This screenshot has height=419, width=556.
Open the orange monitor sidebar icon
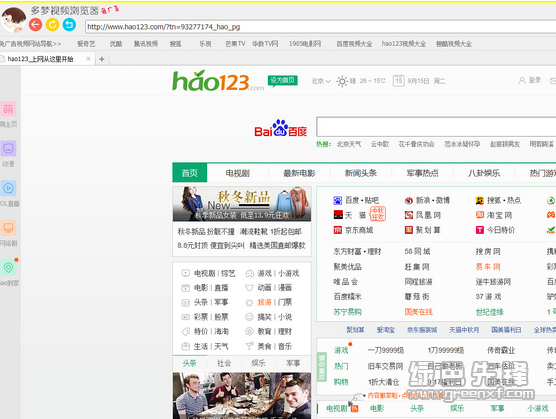pos(8,228)
